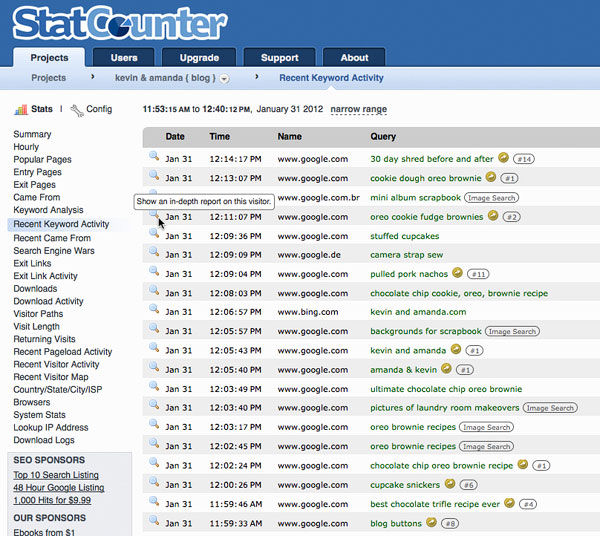Click query 'ultimate chocolate chip oreo brownie'
Screen dimensions: 600x536
[x=446, y=389]
